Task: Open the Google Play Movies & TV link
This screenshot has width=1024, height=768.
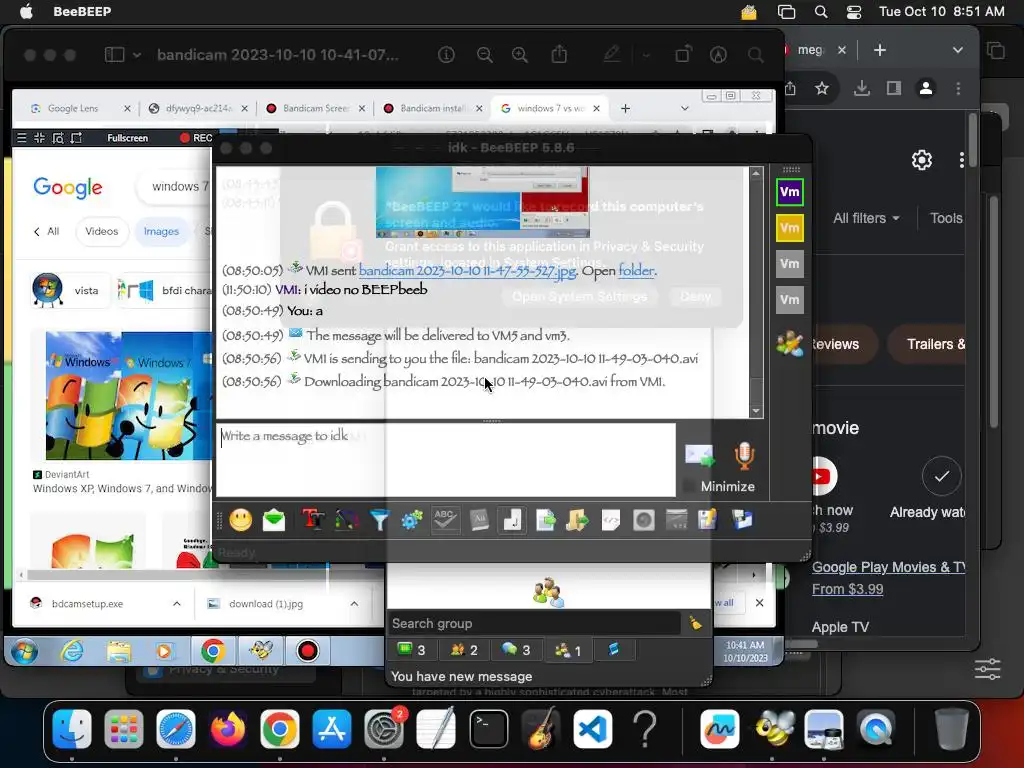Action: tap(888, 568)
